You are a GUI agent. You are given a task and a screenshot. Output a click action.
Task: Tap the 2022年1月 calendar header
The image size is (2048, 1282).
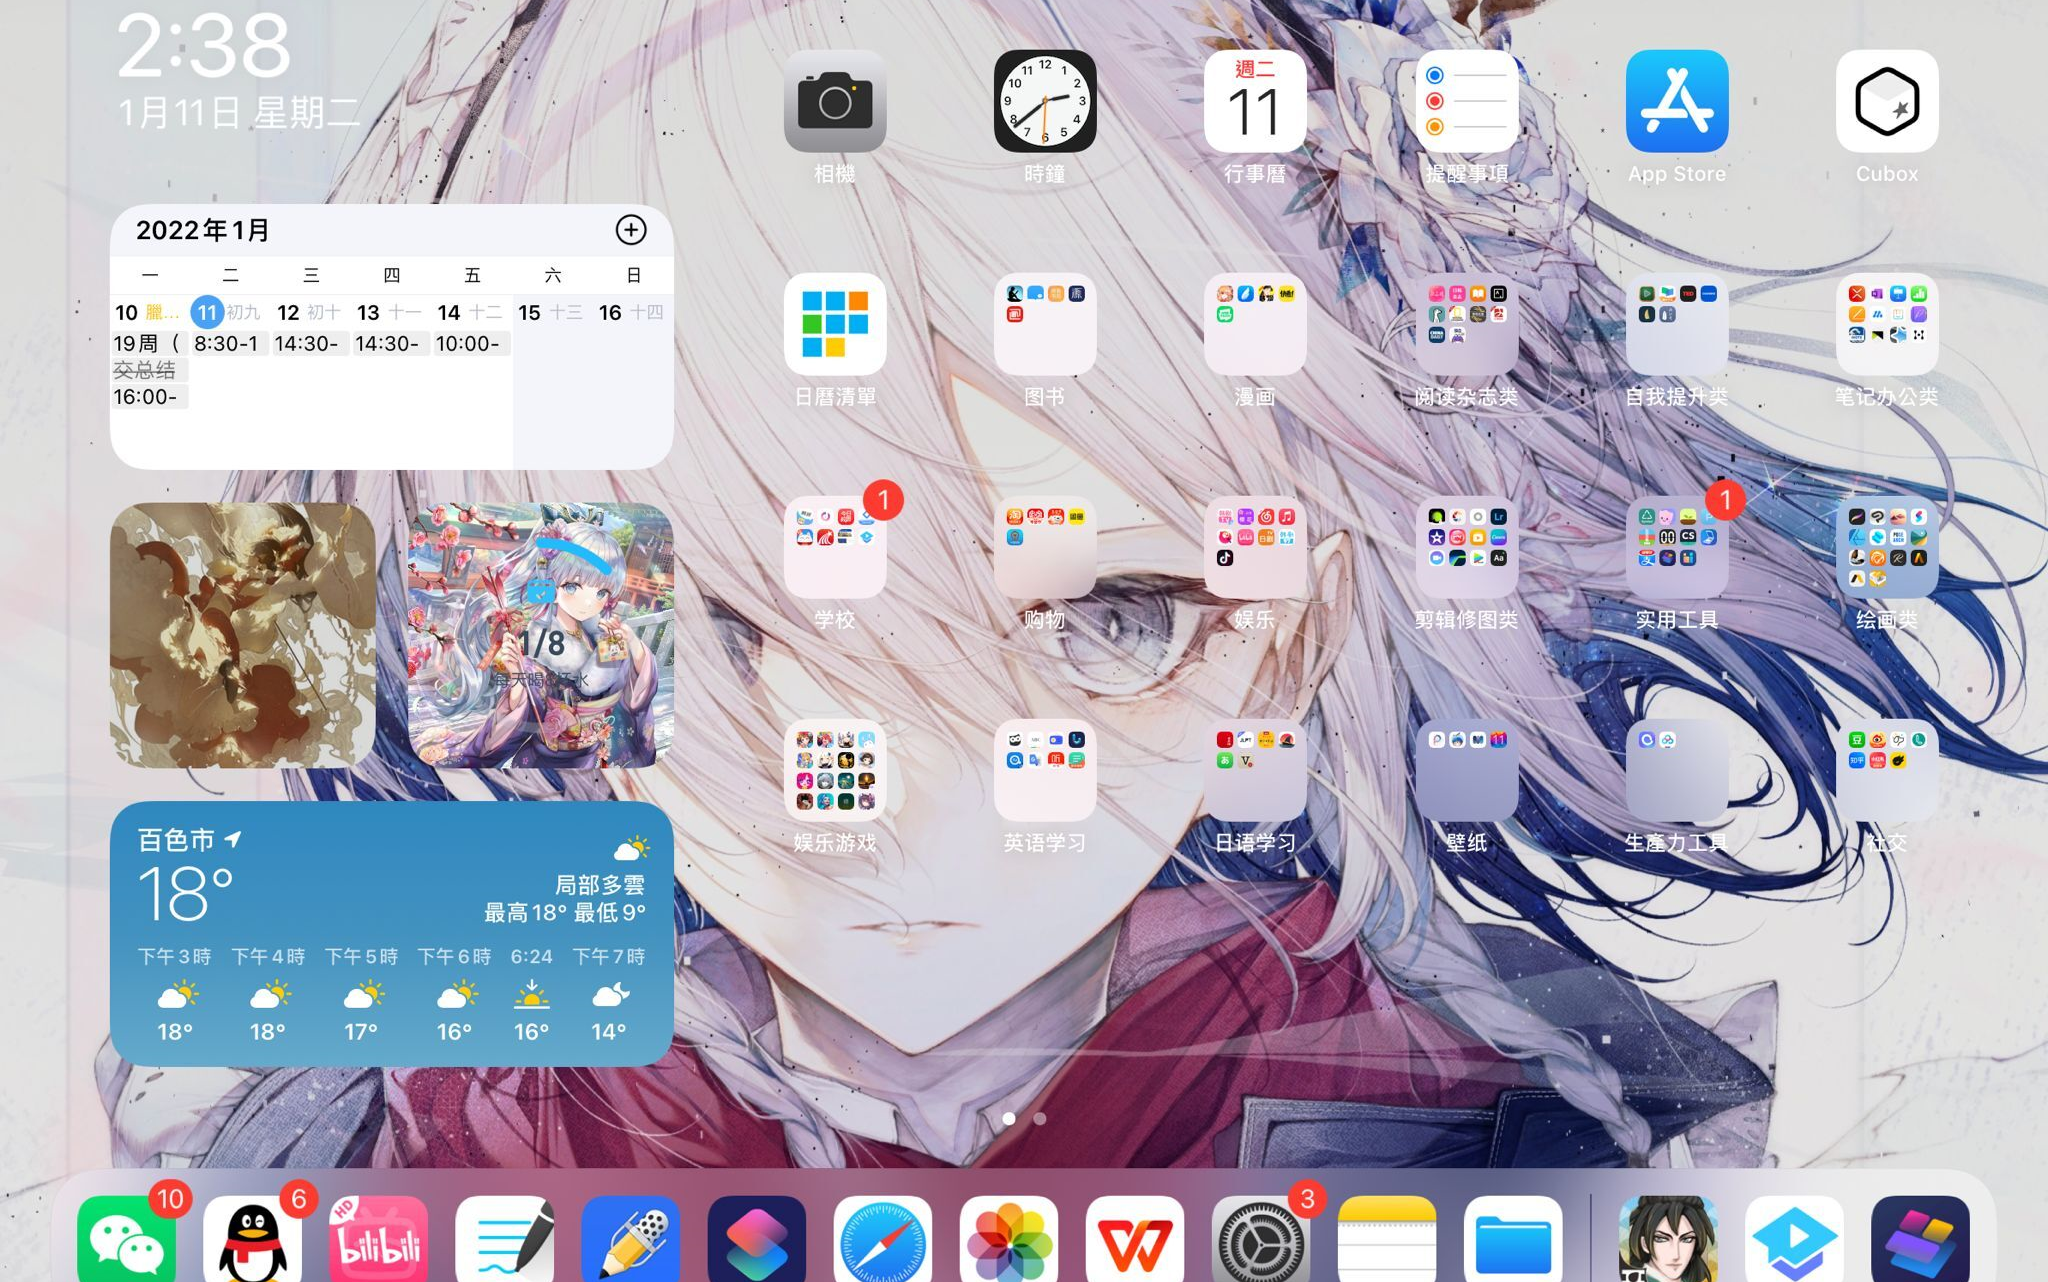[204, 230]
